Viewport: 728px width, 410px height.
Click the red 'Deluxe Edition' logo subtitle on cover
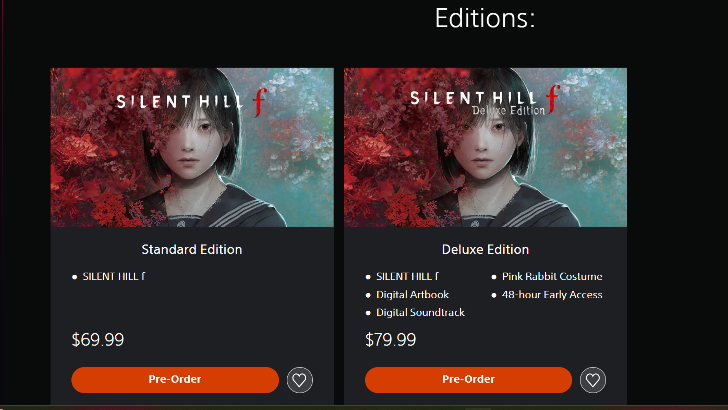tap(508, 110)
